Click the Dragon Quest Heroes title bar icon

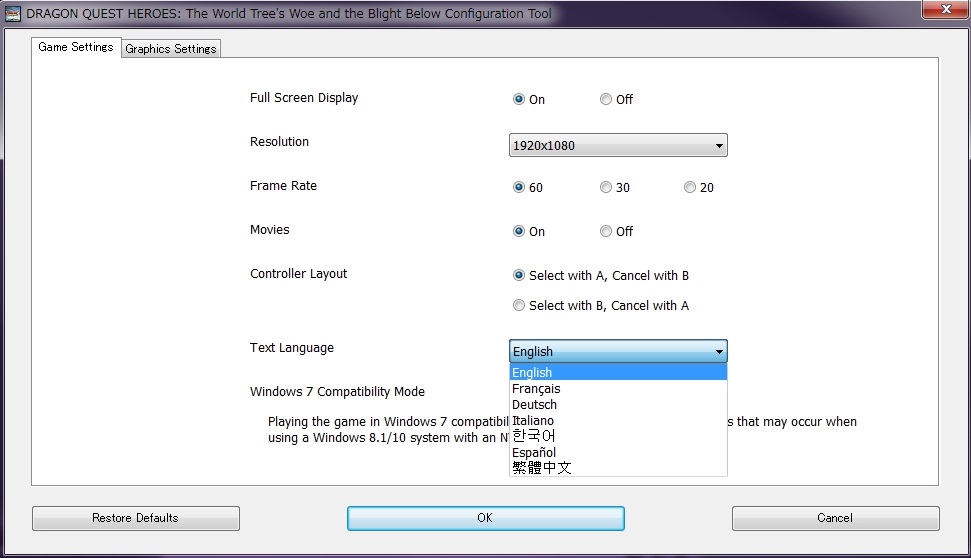point(12,14)
